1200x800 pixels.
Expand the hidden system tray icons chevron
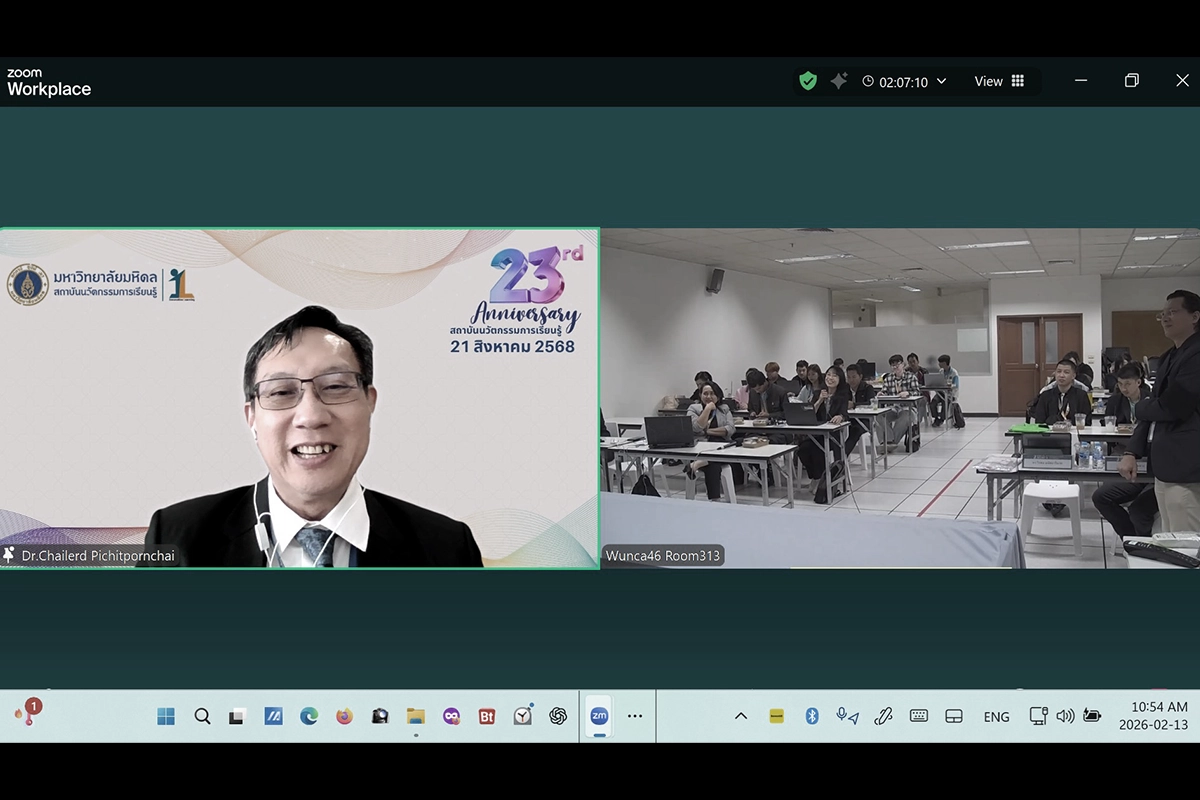coord(741,716)
